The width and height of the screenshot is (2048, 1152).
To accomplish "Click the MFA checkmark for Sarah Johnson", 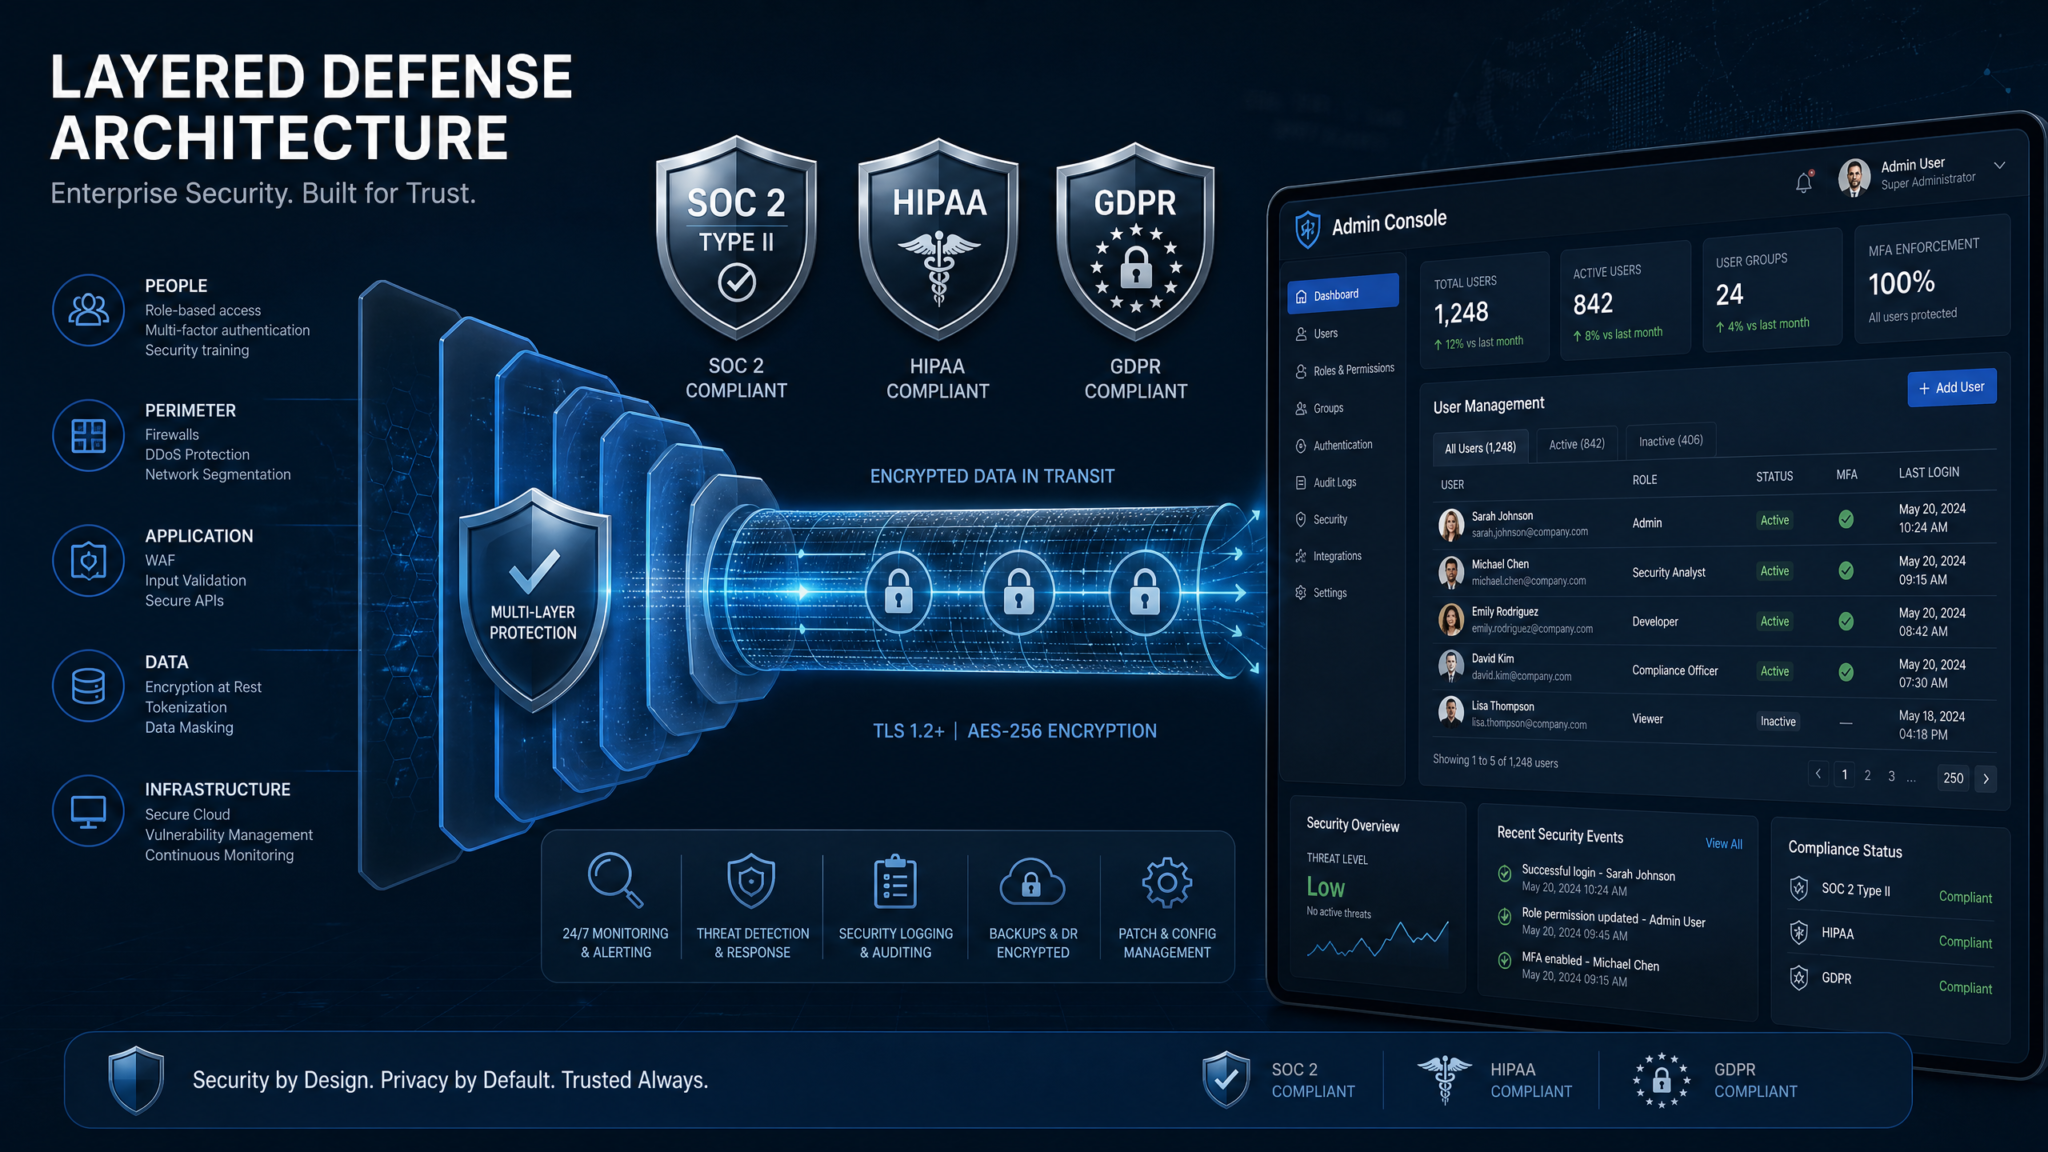I will [1846, 519].
